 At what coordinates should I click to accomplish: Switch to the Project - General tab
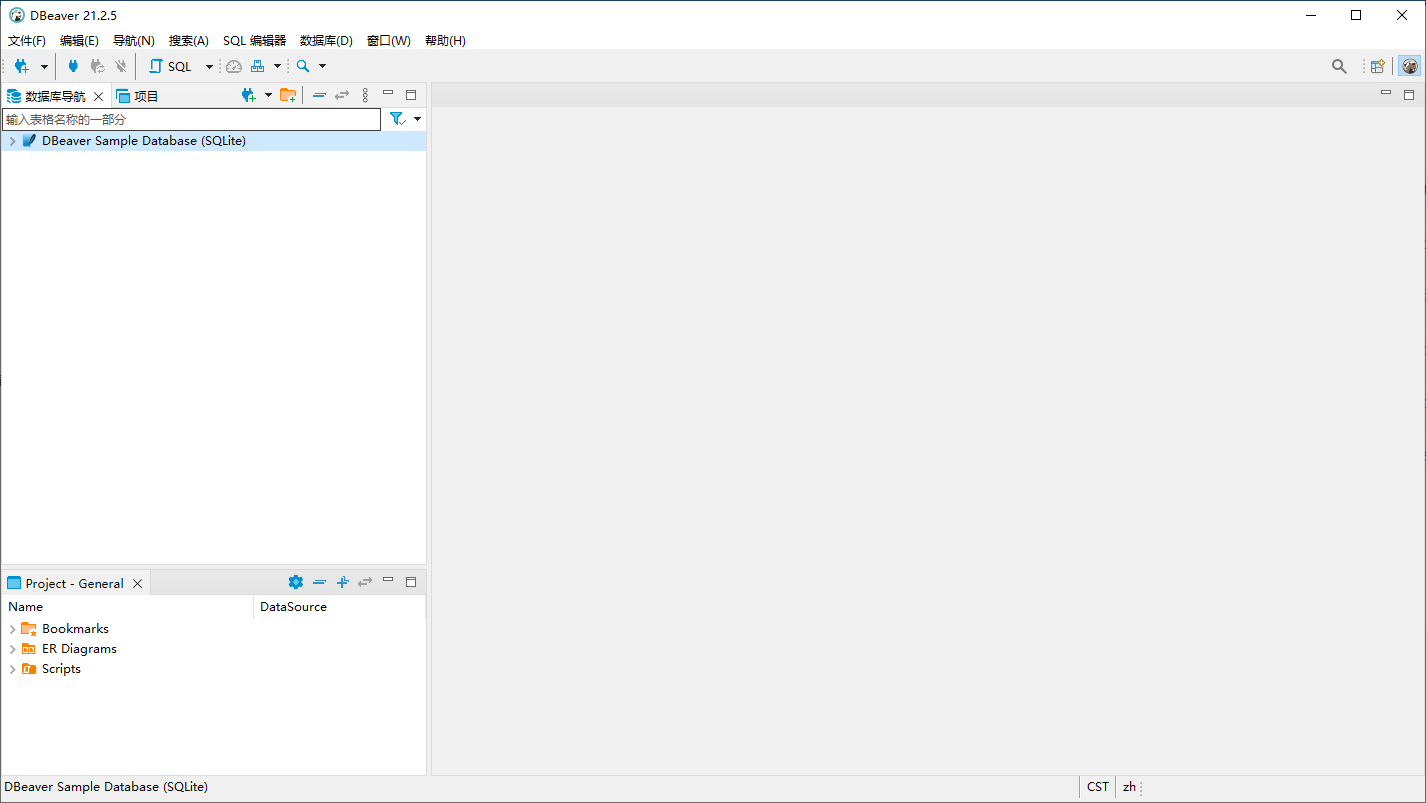click(x=75, y=584)
